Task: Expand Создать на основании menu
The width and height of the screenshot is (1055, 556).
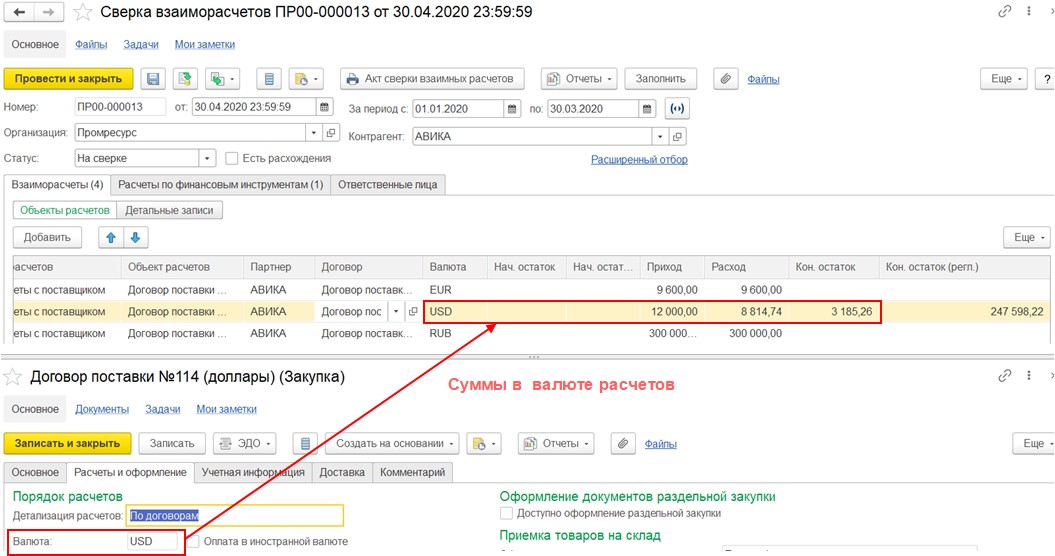Action: [396, 443]
